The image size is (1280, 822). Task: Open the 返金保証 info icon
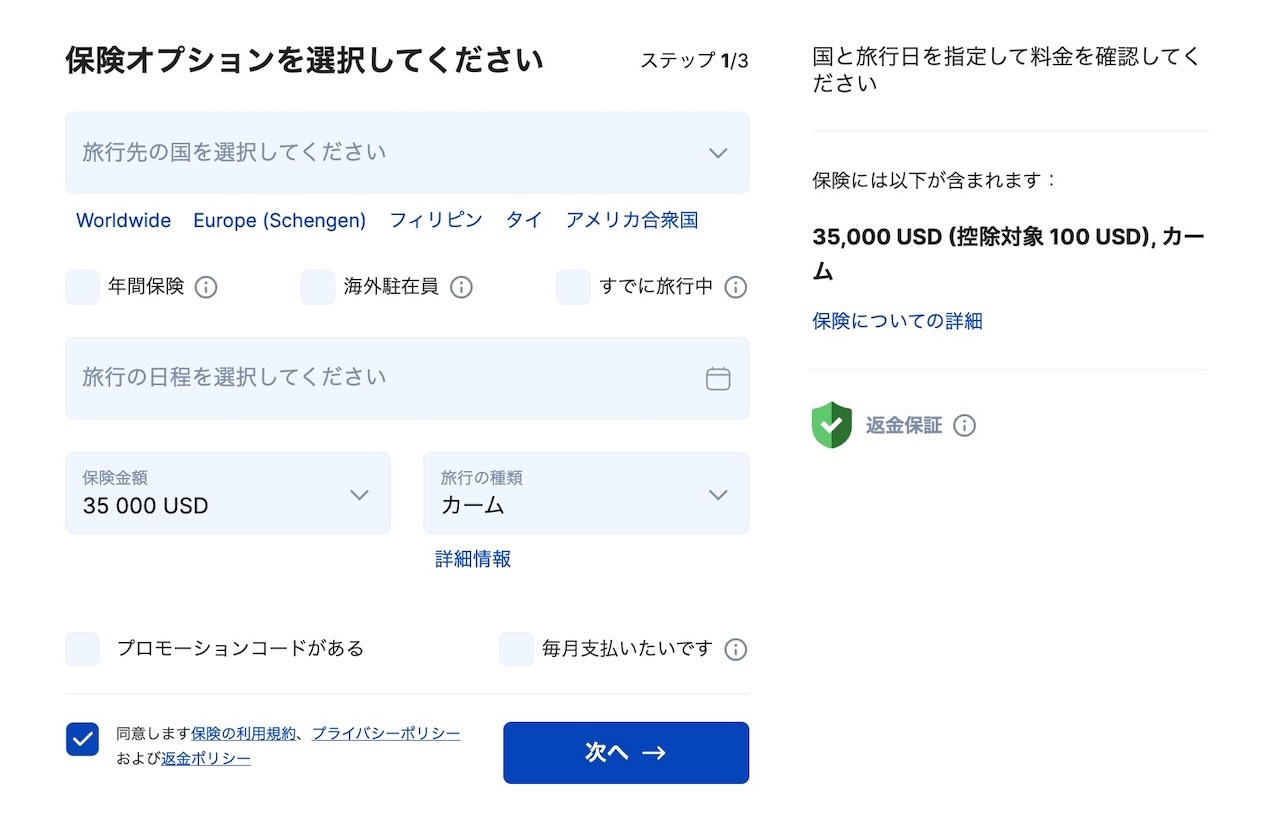tap(964, 425)
